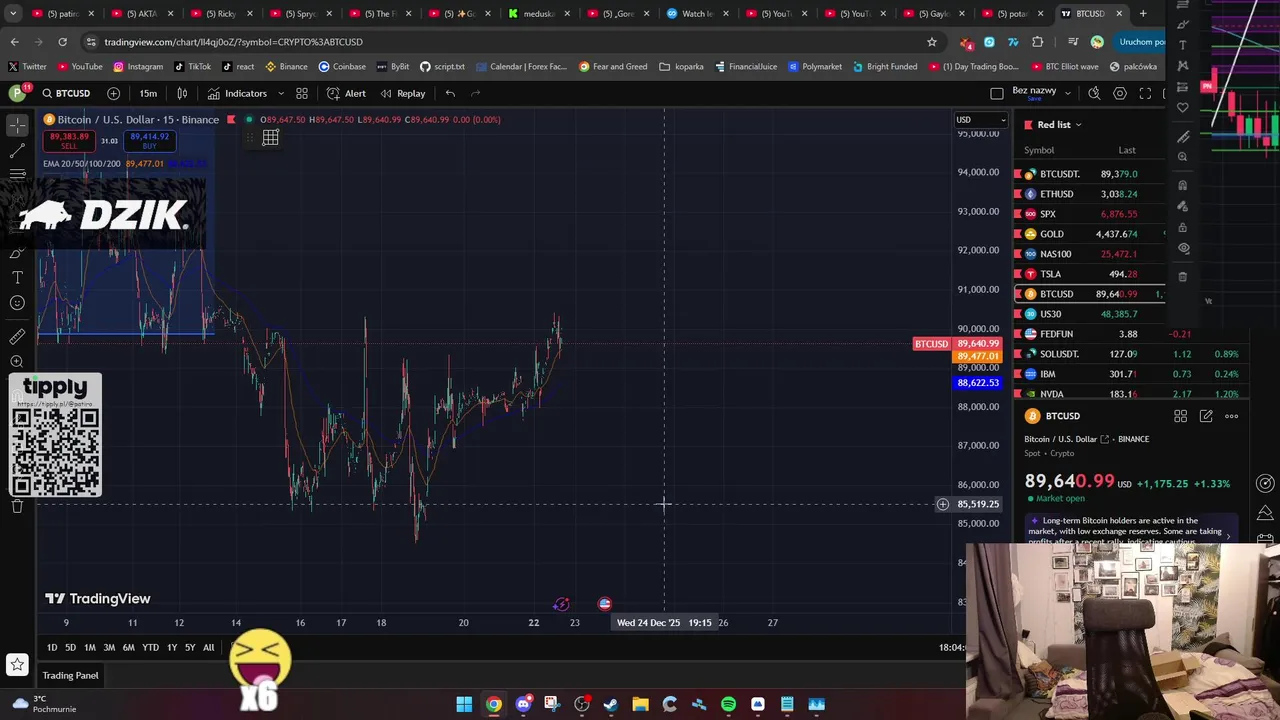Enter fullscreen chart mode
The height and width of the screenshot is (720, 1280).
tap(1145, 93)
